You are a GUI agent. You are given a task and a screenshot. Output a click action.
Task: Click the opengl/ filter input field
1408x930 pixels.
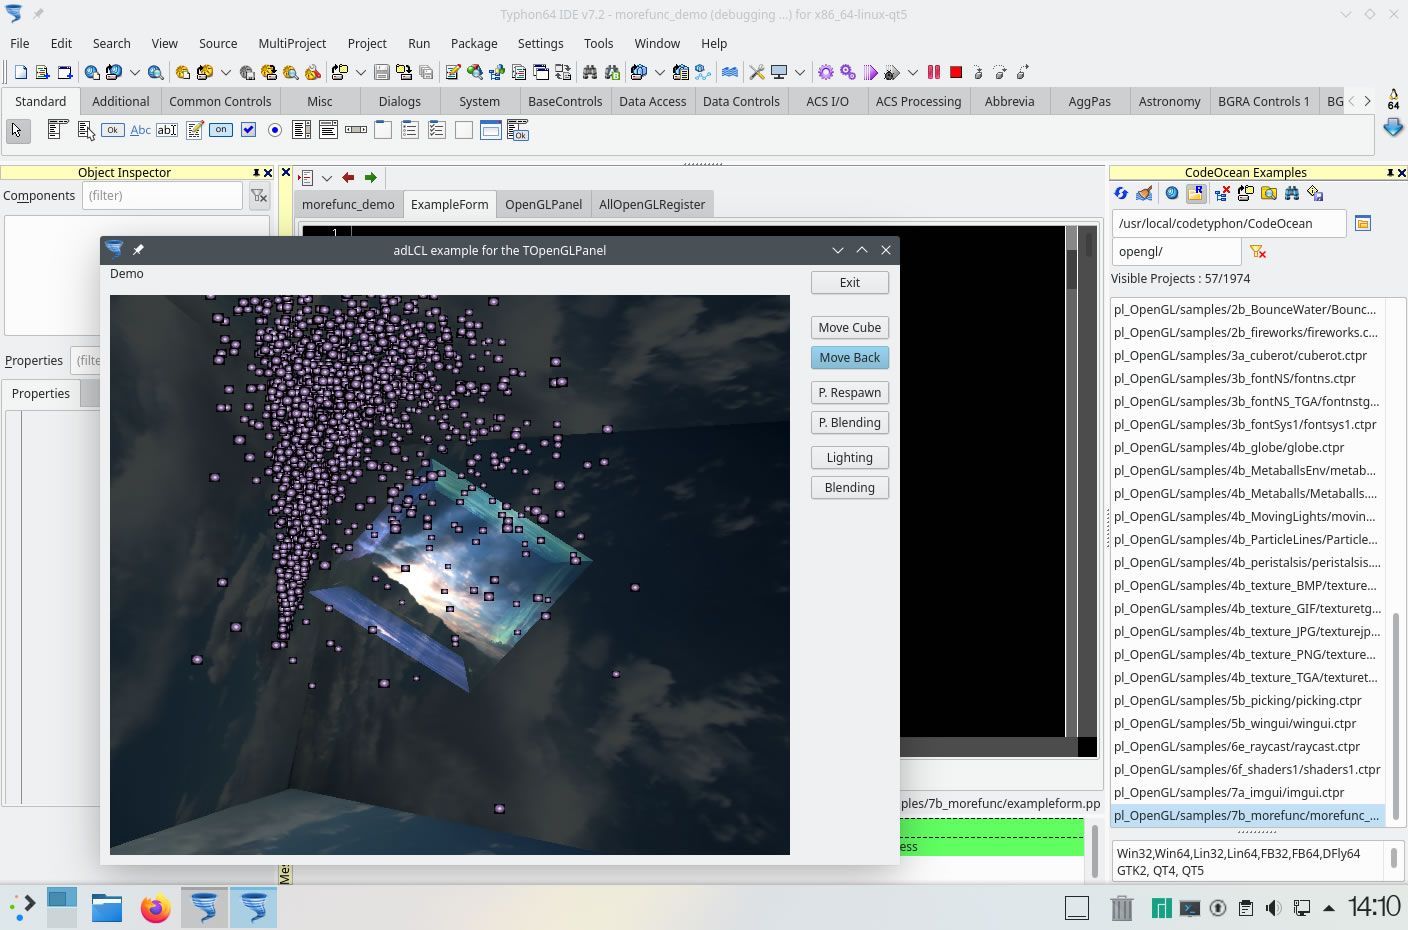pyautogui.click(x=1176, y=252)
